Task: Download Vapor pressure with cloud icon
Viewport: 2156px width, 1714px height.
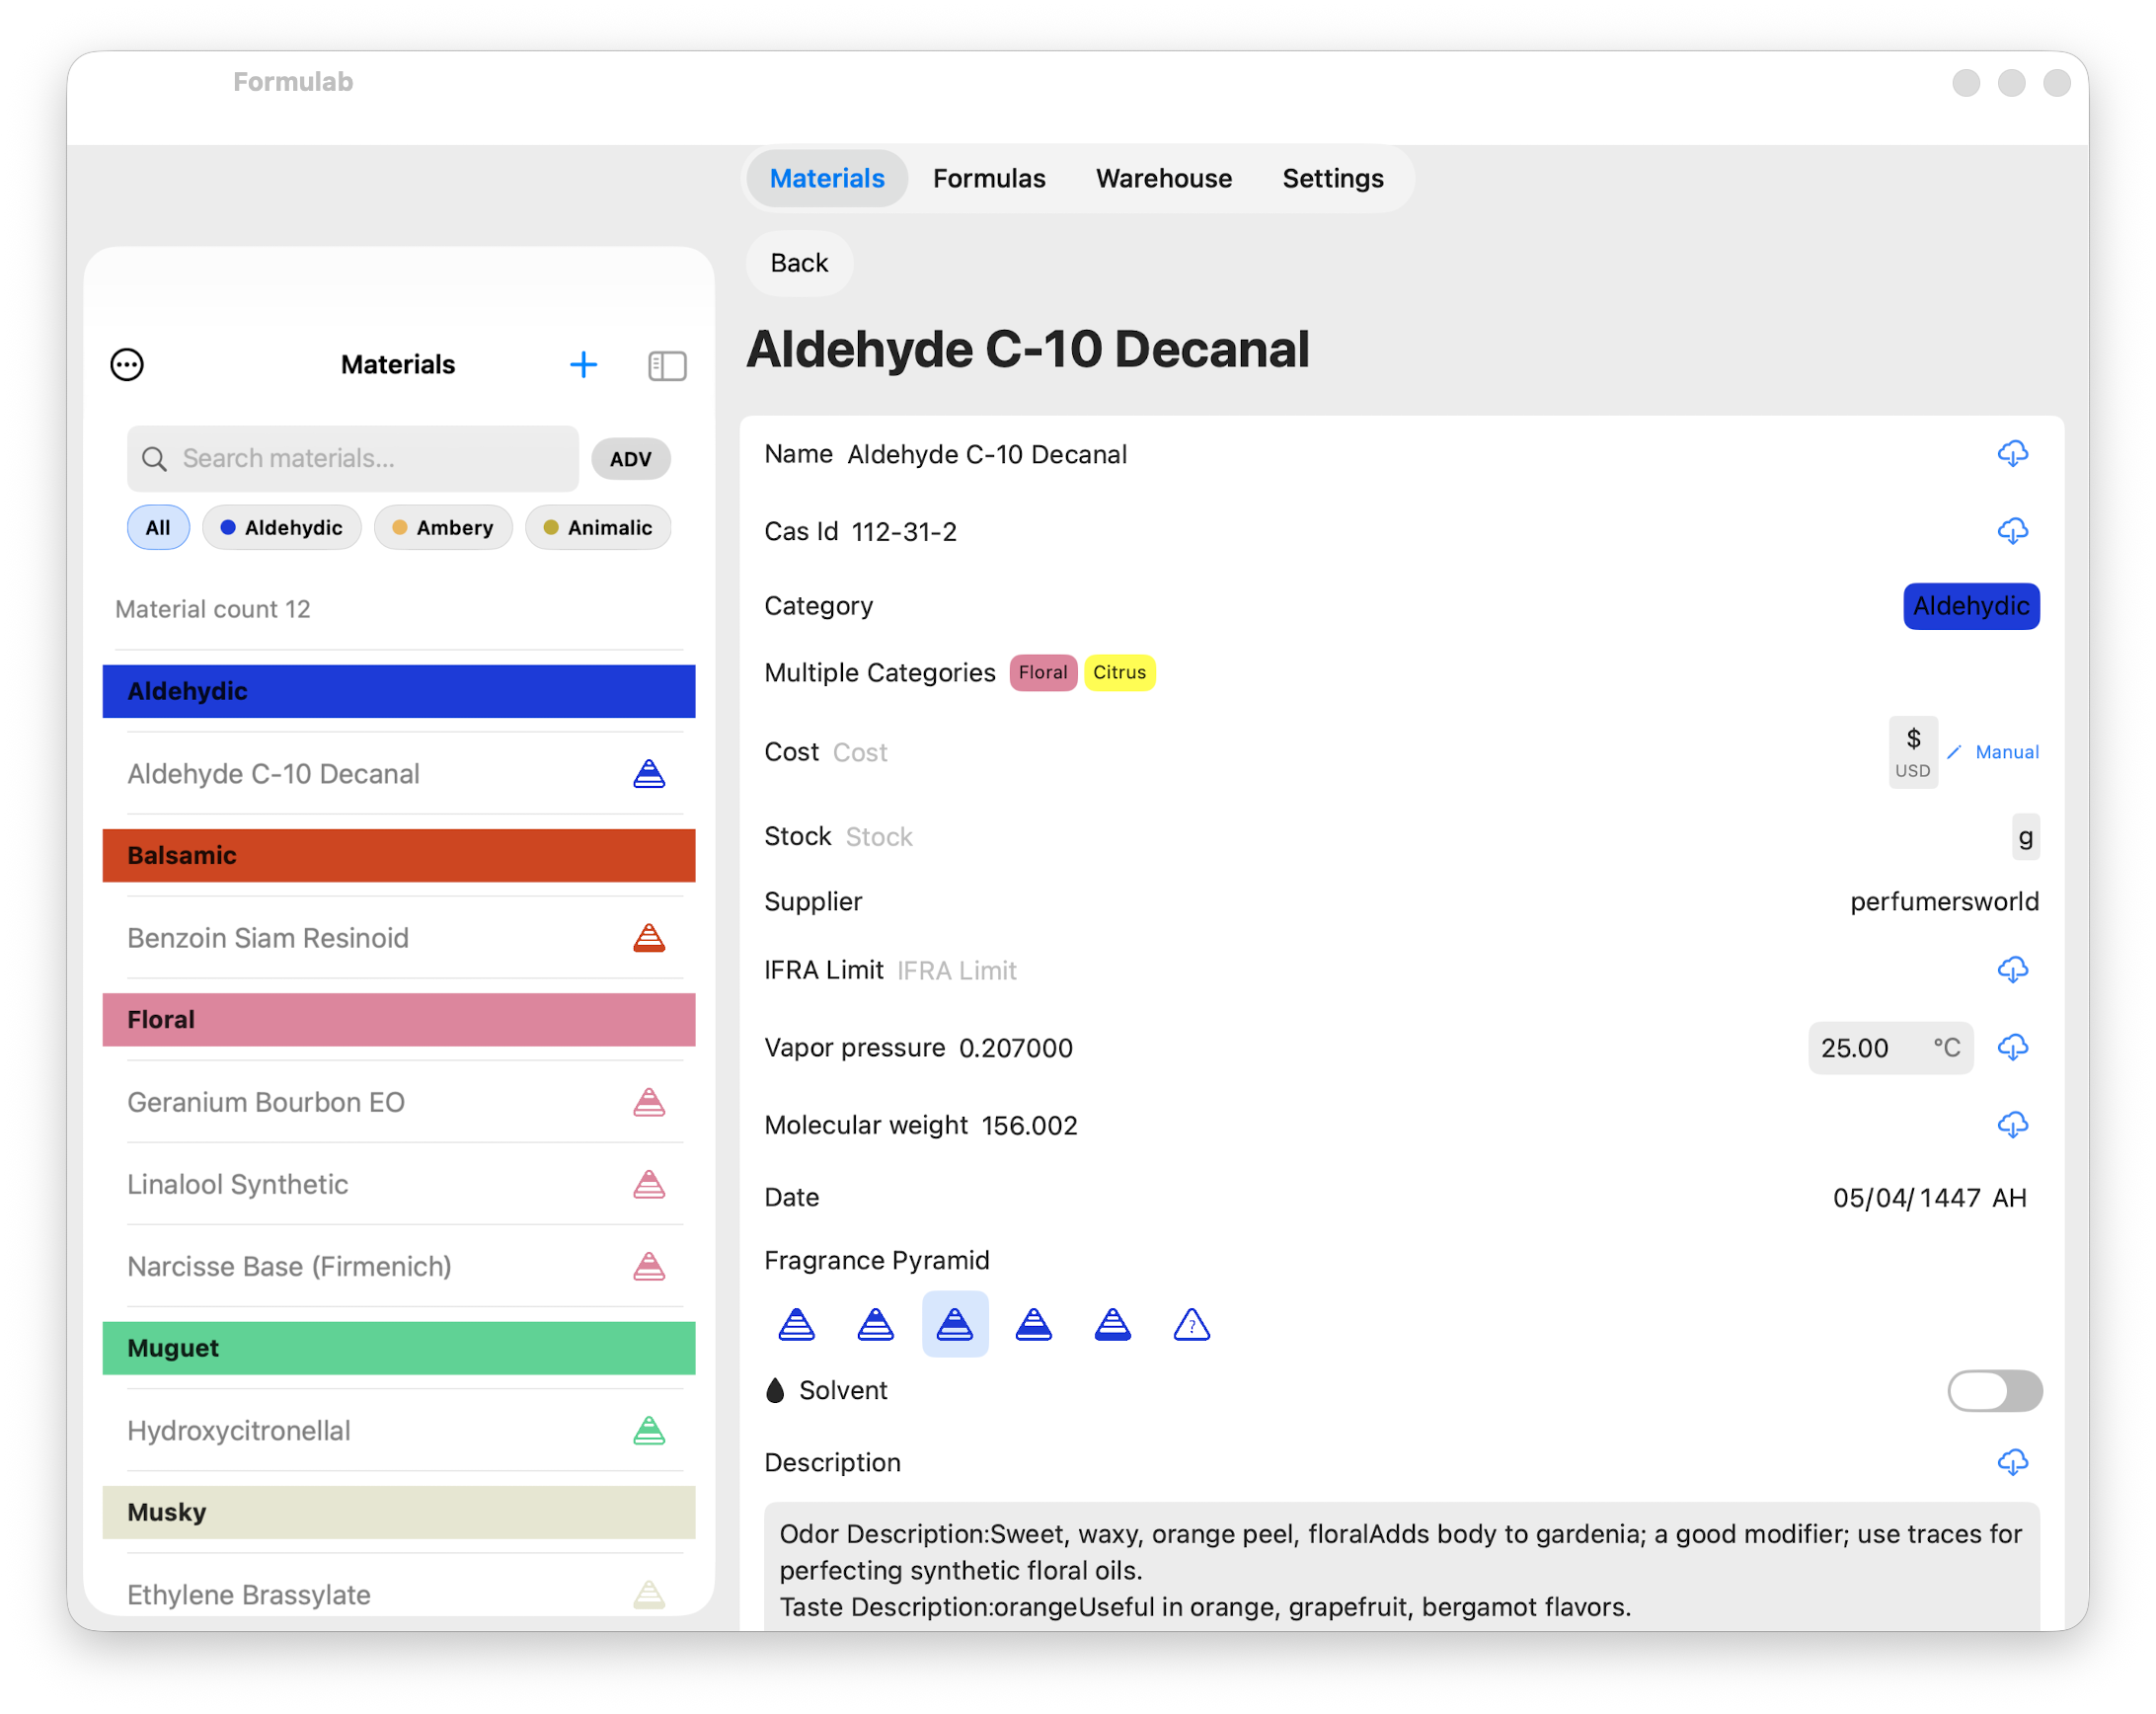Action: tap(2012, 1048)
